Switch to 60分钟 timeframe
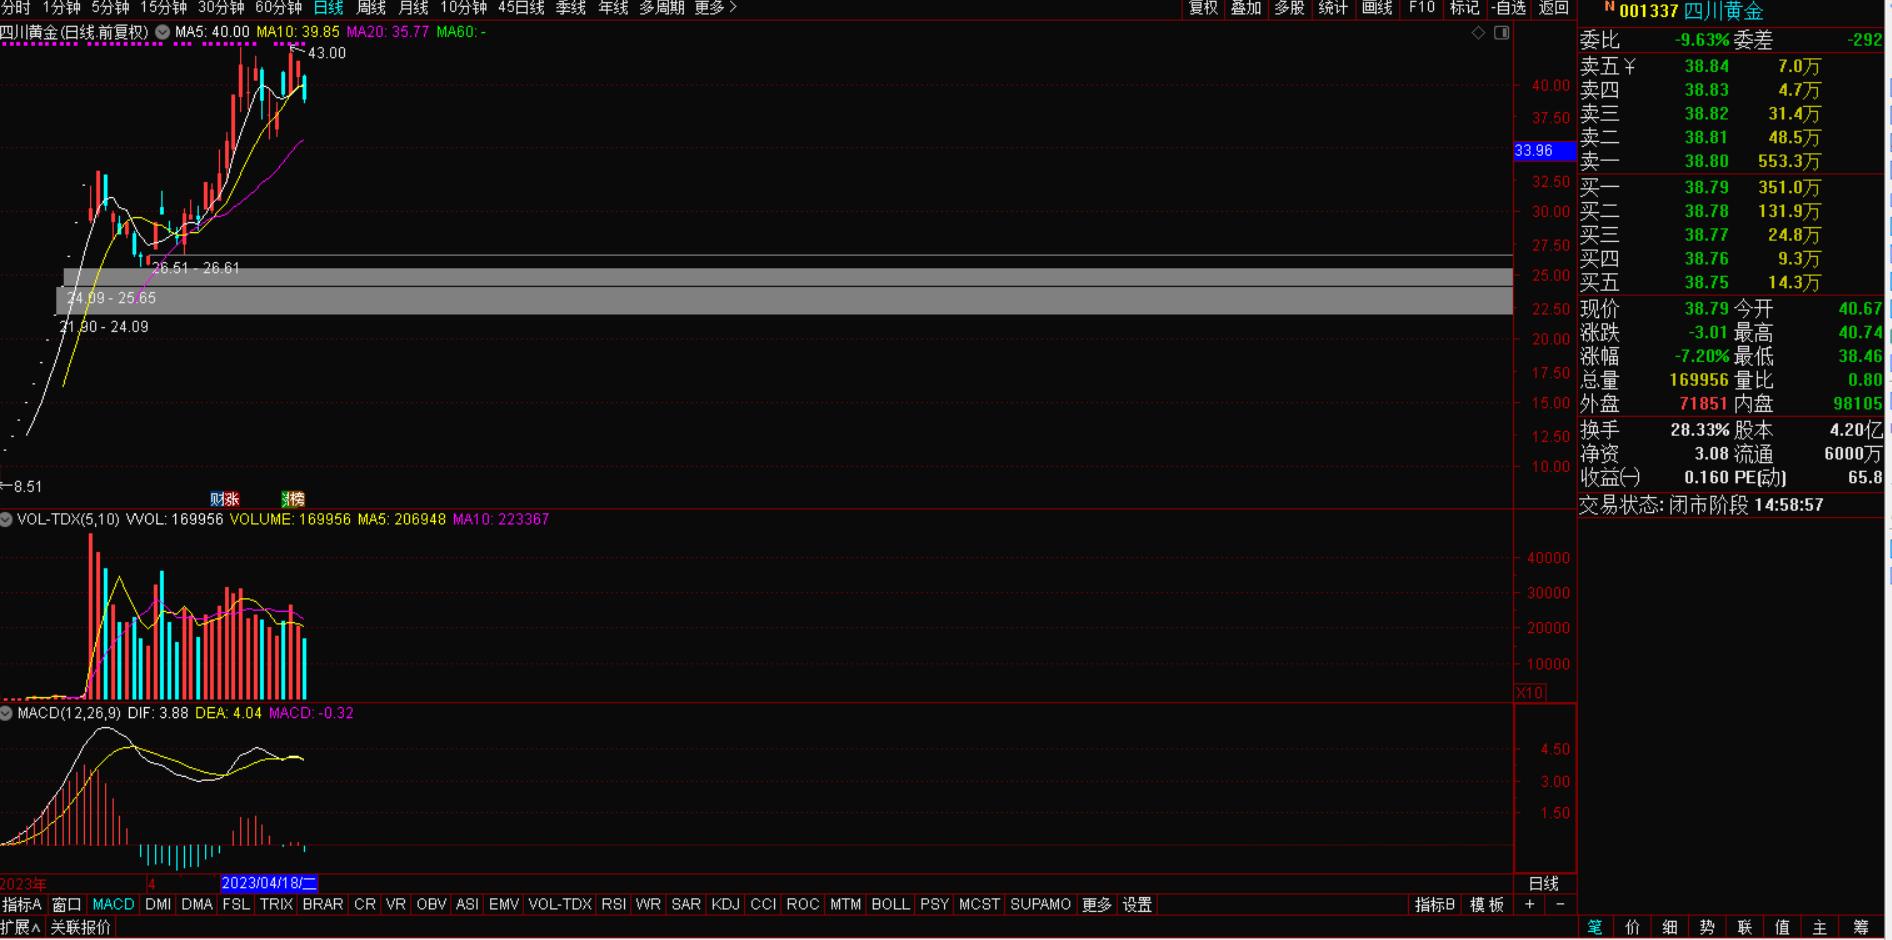 279,8
